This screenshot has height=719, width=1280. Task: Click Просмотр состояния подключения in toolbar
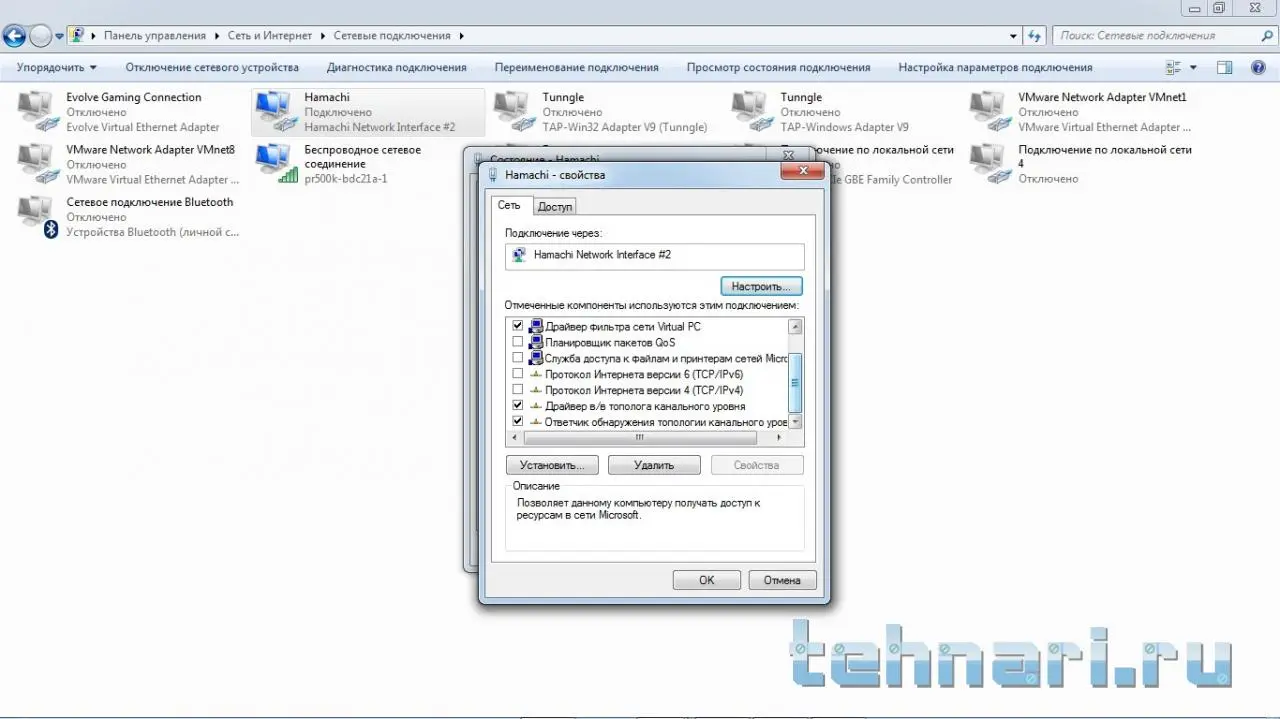coord(779,68)
